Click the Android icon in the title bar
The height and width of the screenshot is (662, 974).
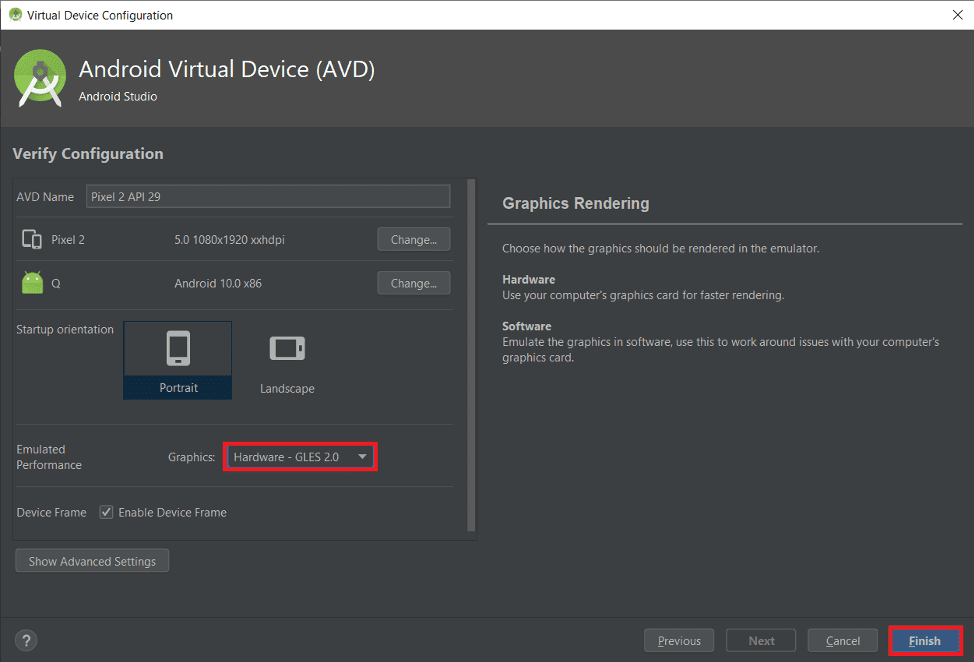(x=13, y=15)
